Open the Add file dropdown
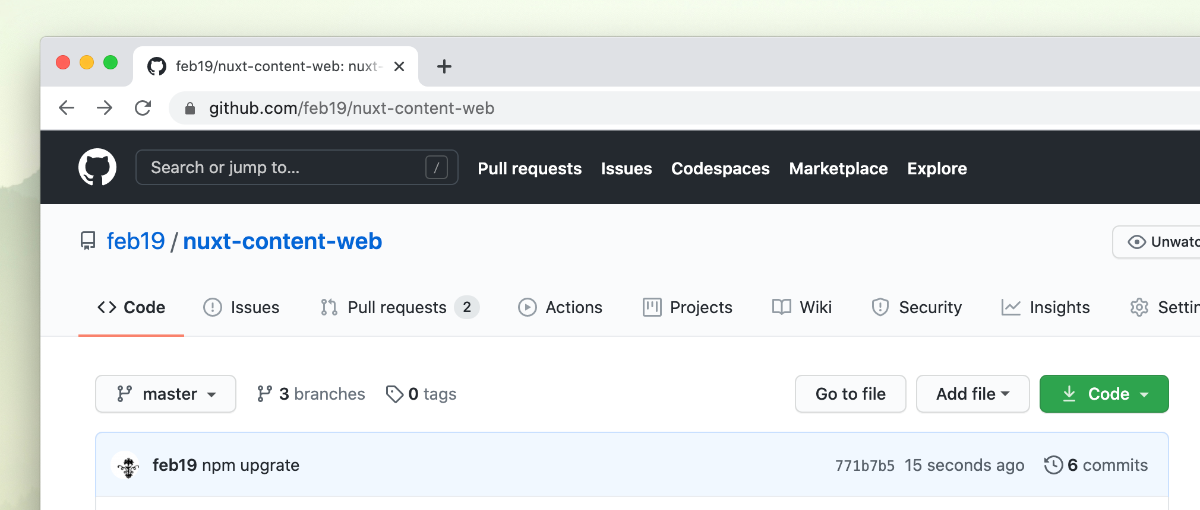 click(973, 394)
